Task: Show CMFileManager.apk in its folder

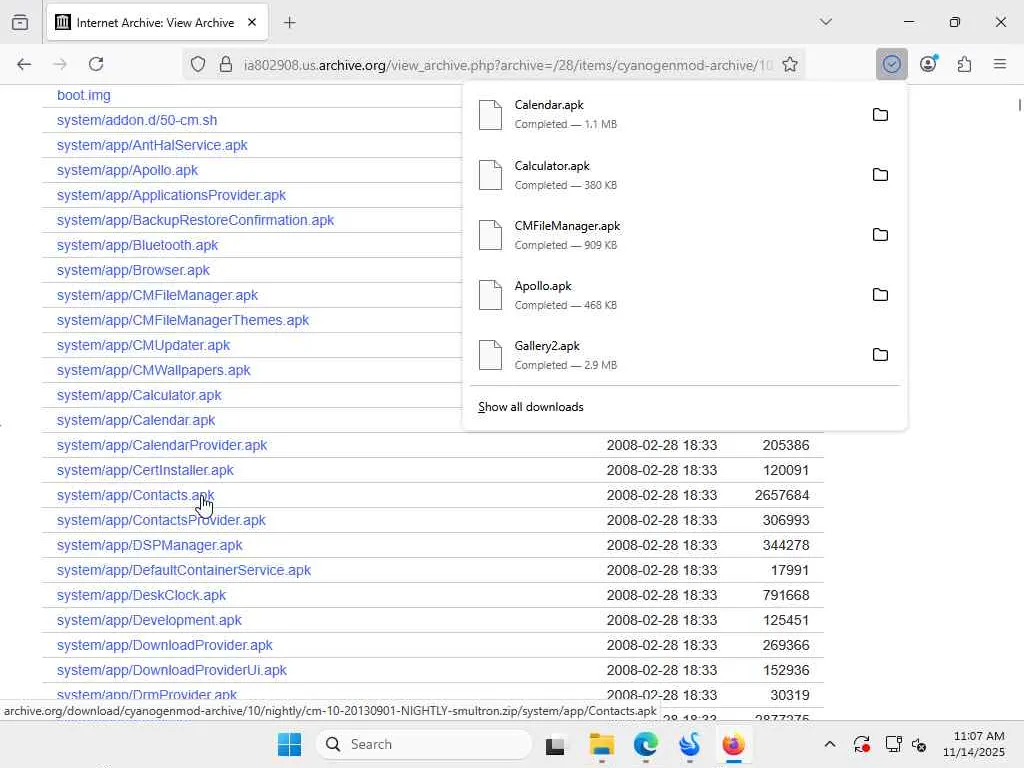Action: (880, 235)
